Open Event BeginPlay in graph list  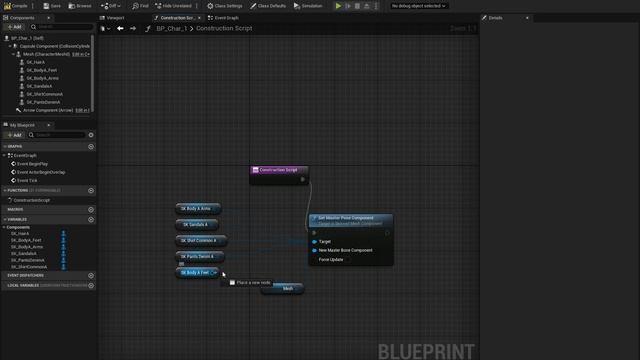(29, 164)
